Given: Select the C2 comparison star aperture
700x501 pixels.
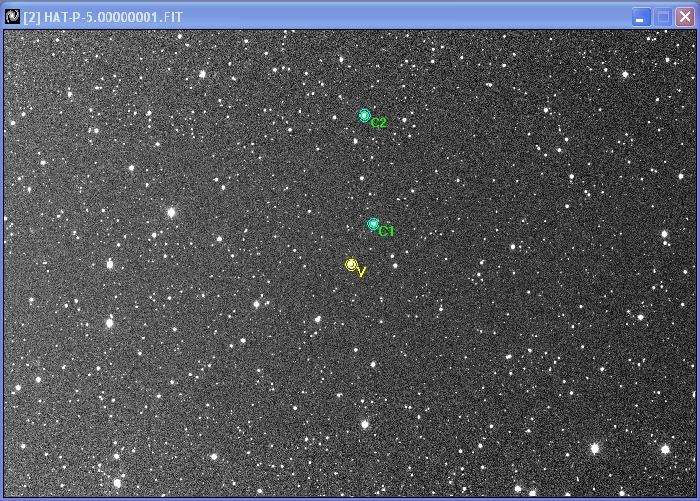Looking at the screenshot, I should [x=365, y=116].
